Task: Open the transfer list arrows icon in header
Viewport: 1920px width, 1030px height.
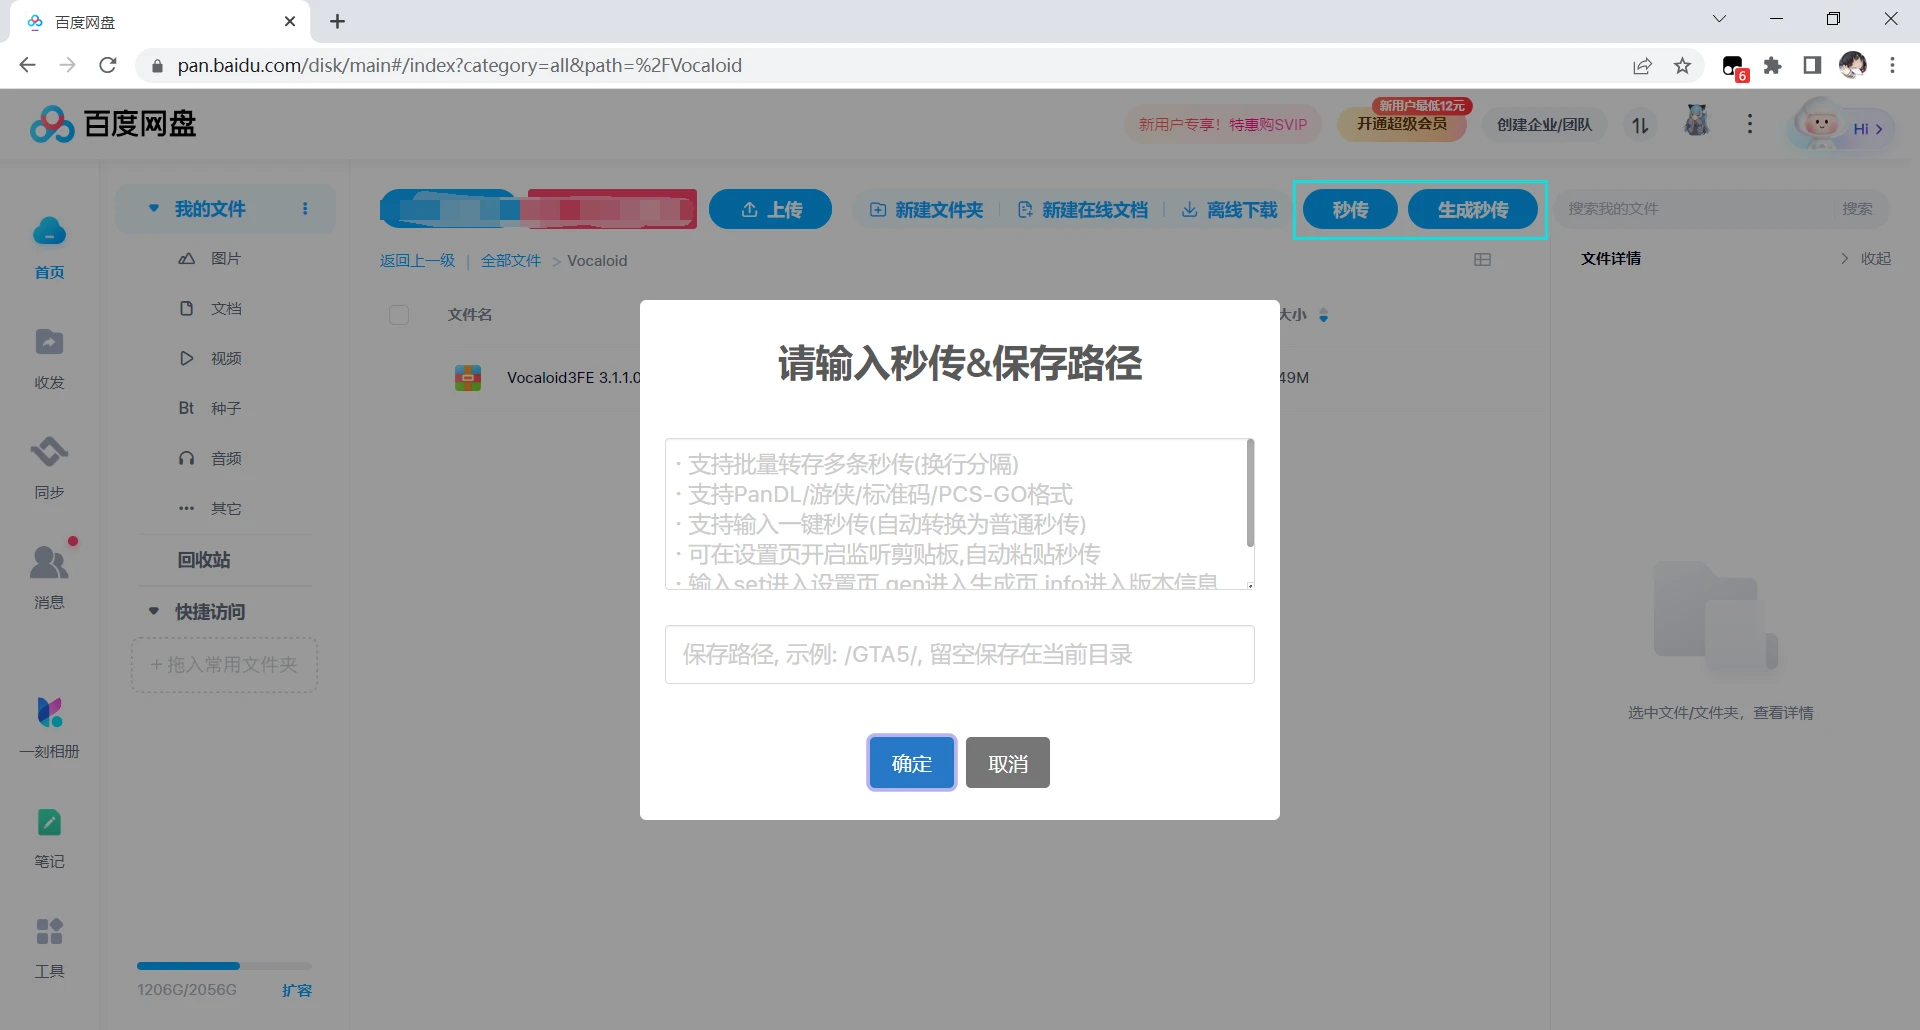Action: pyautogui.click(x=1640, y=125)
